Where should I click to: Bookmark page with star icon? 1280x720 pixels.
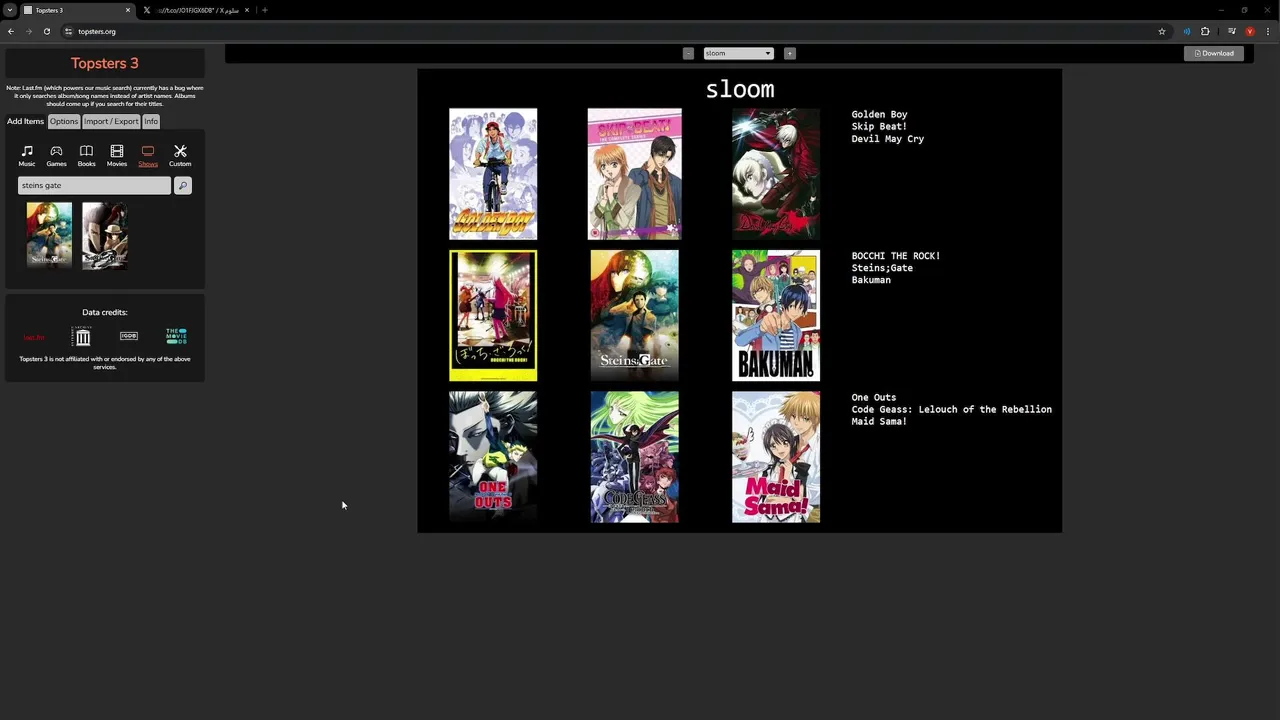click(x=1162, y=31)
